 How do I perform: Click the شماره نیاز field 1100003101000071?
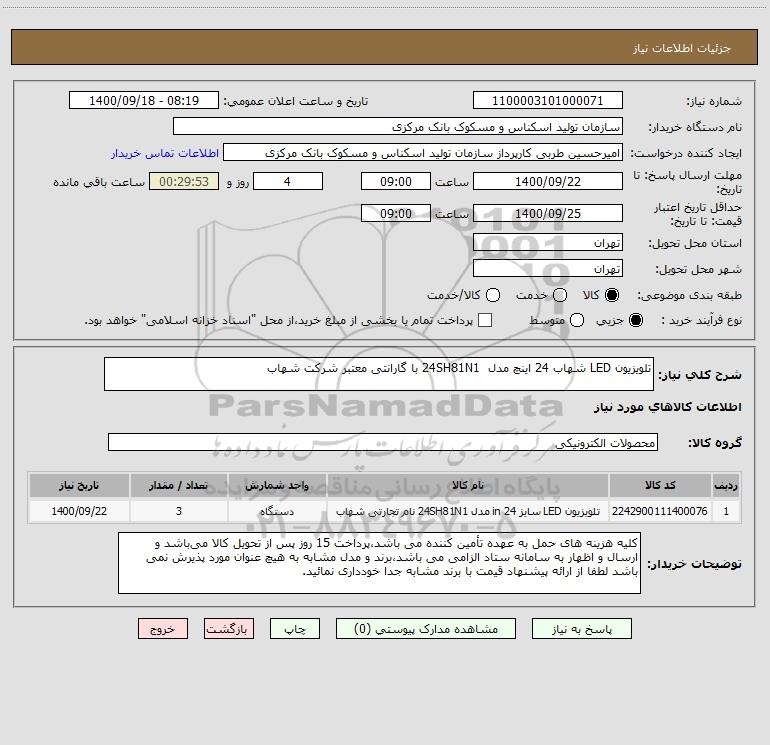(548, 100)
